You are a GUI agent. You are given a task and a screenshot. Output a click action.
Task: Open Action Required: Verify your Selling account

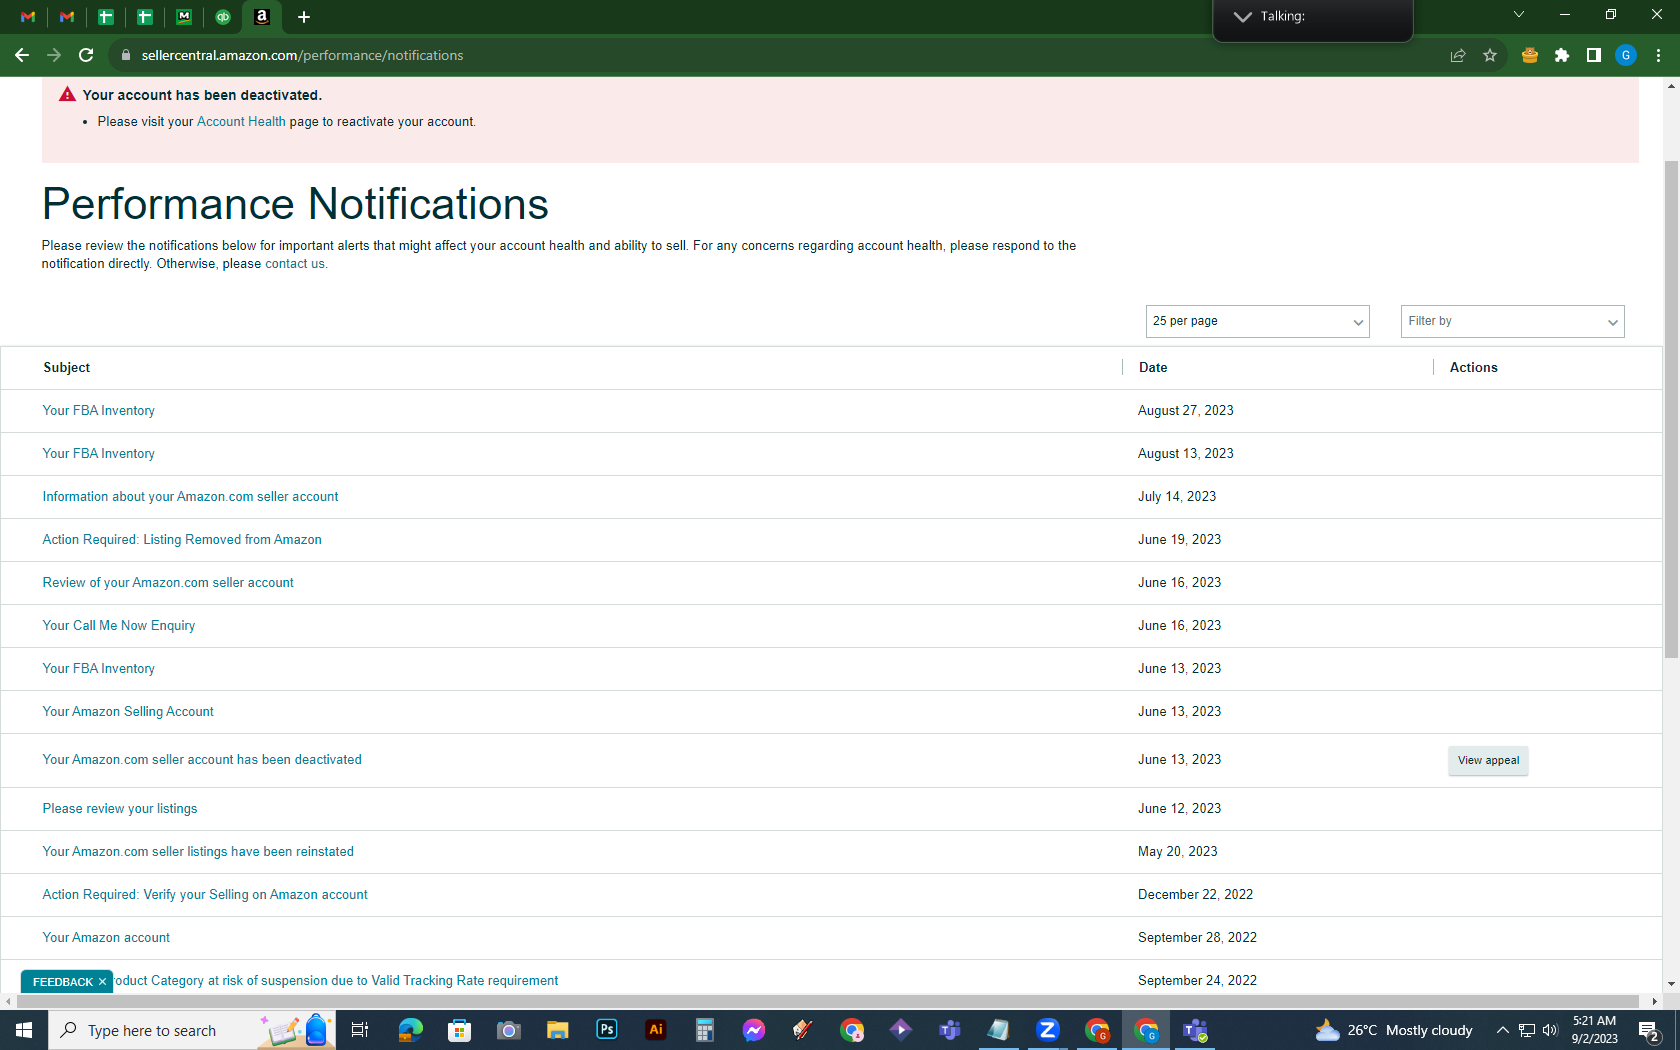click(205, 895)
